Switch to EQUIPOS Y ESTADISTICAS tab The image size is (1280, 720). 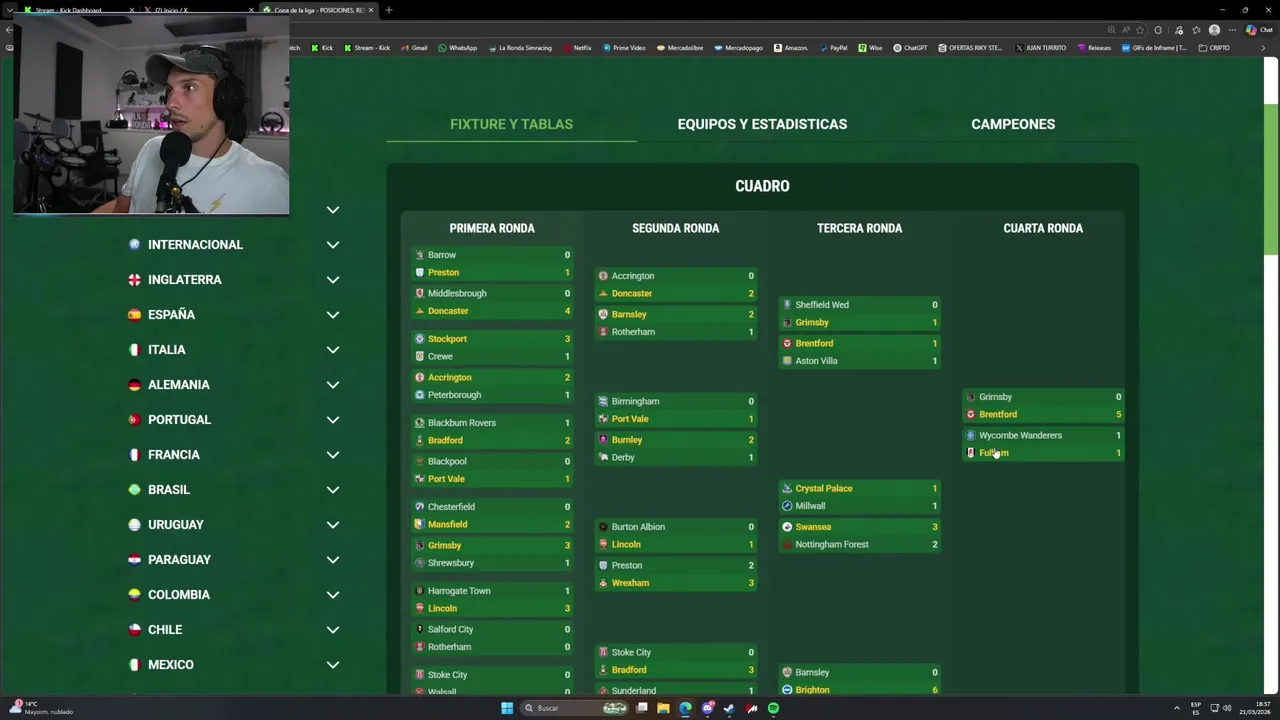762,124
